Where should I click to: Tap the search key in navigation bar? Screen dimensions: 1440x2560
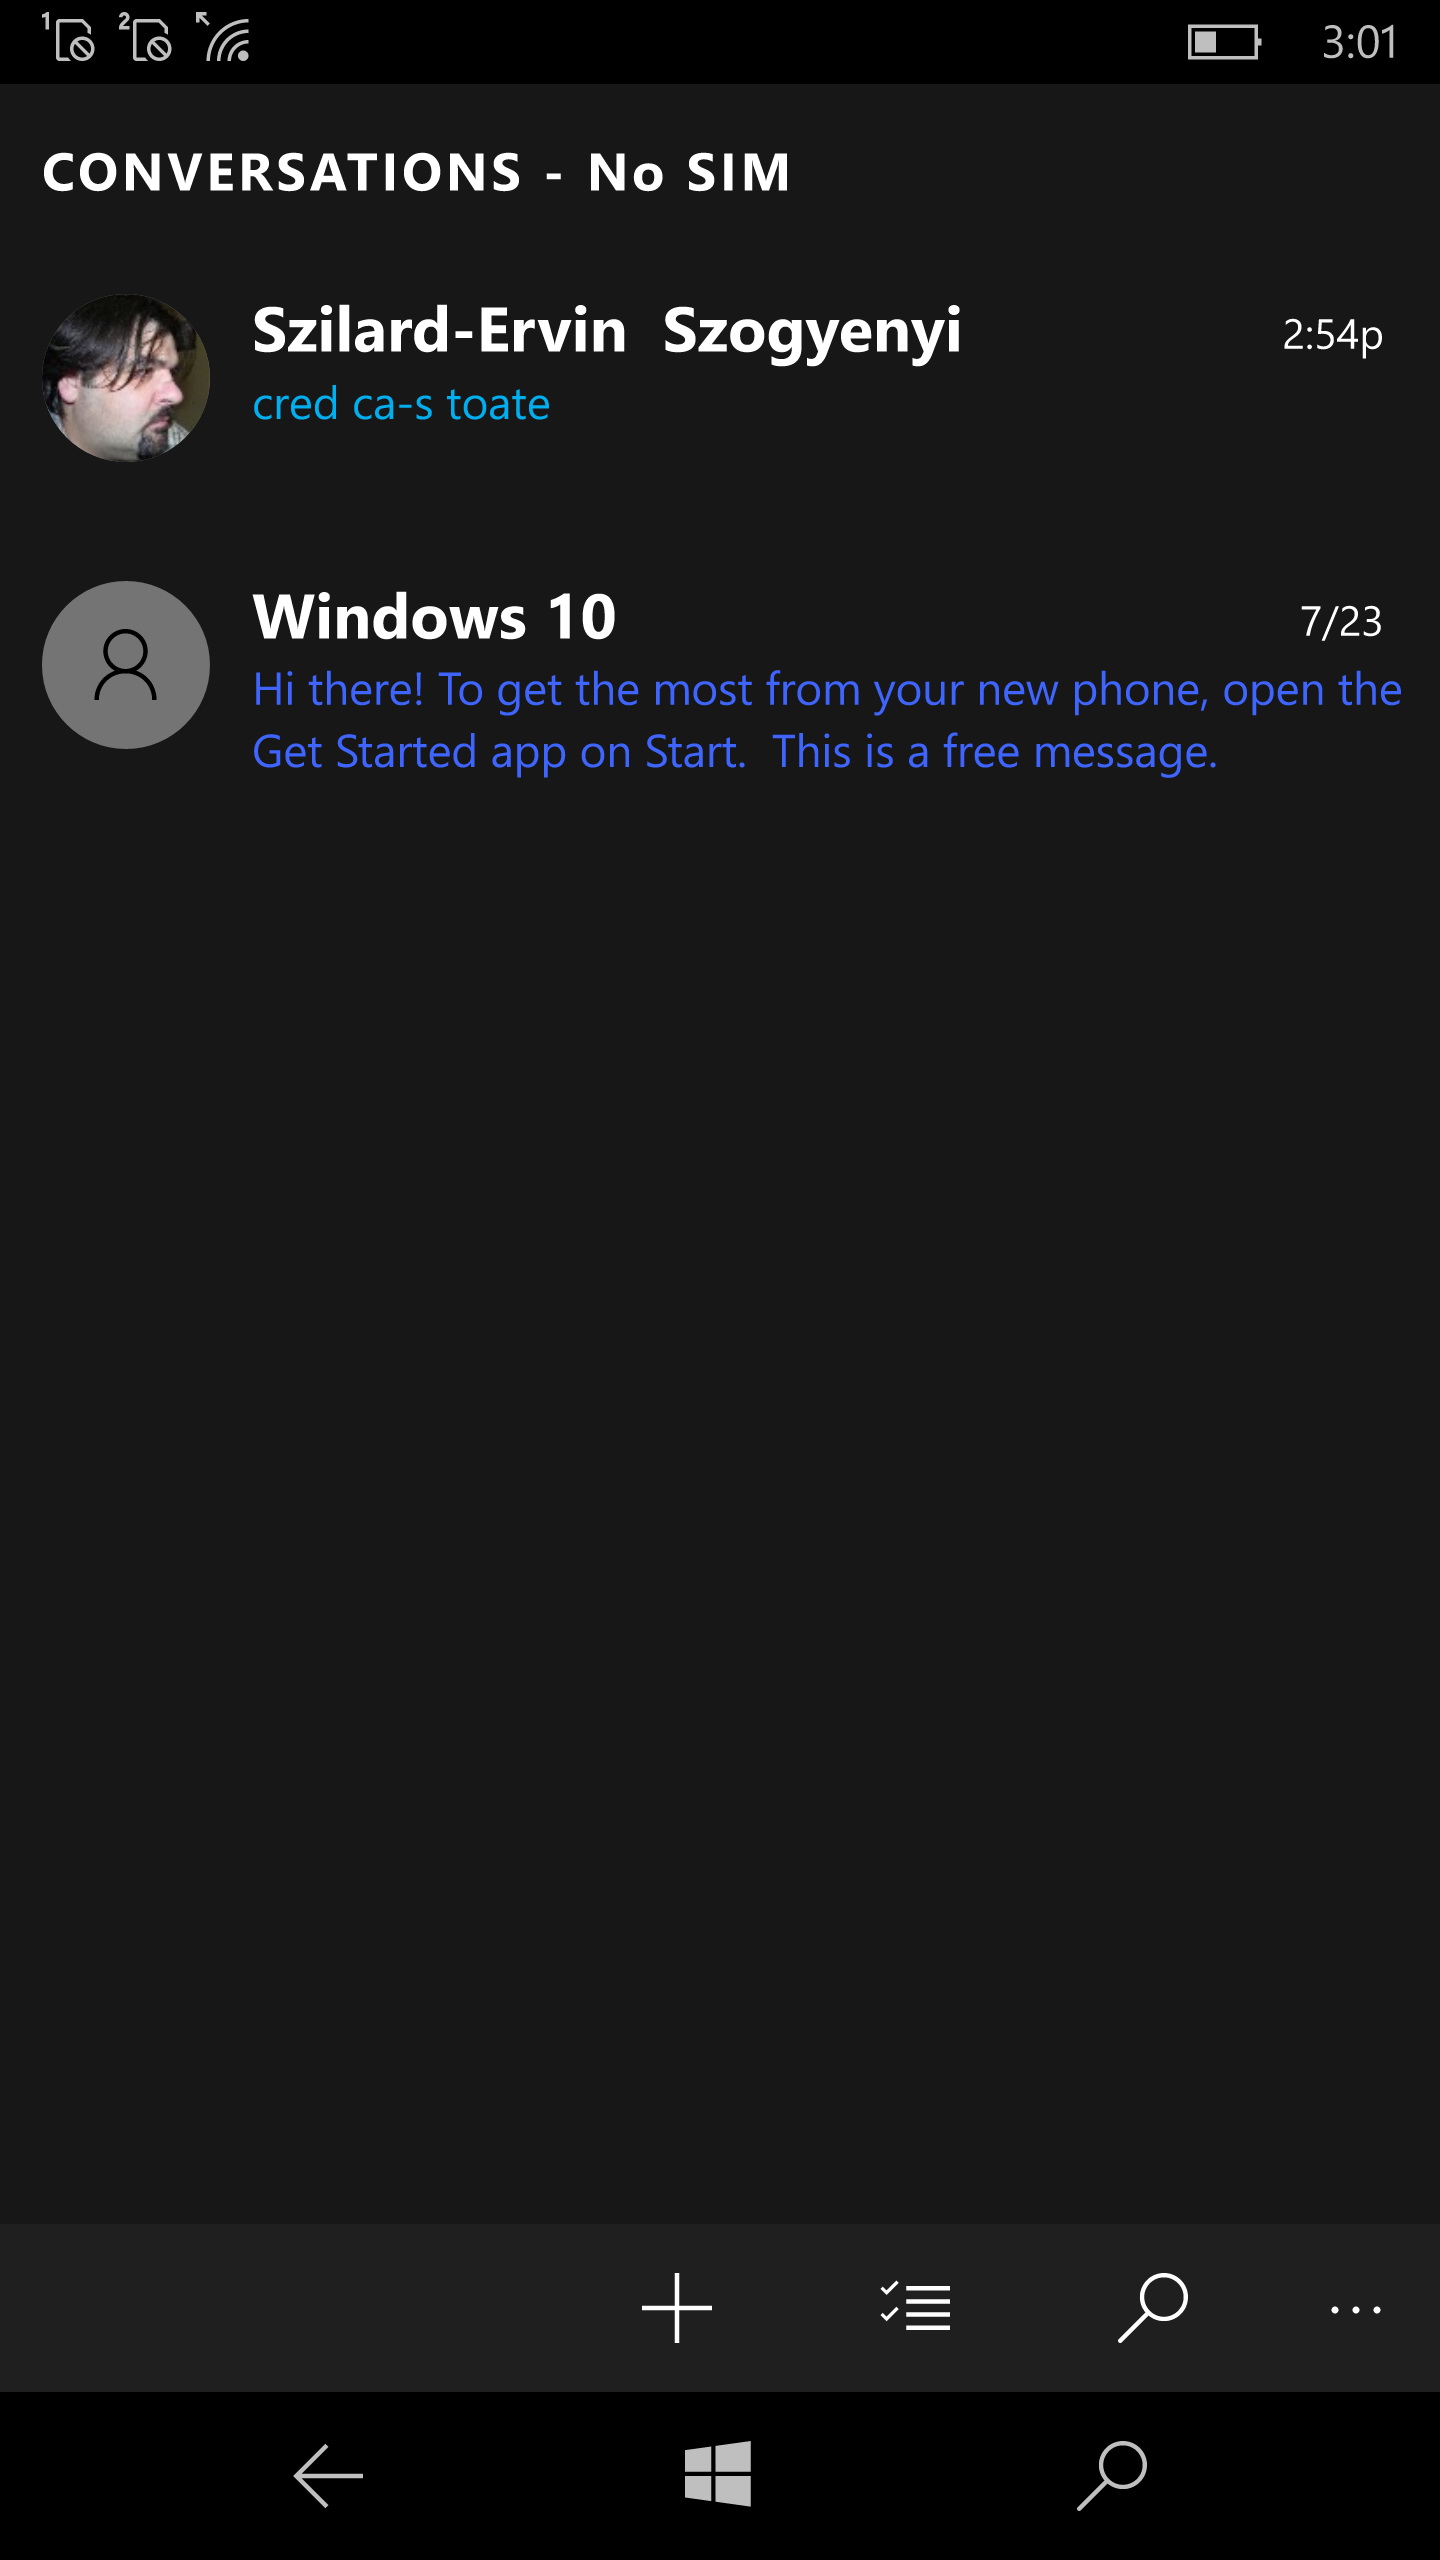tap(1112, 2476)
